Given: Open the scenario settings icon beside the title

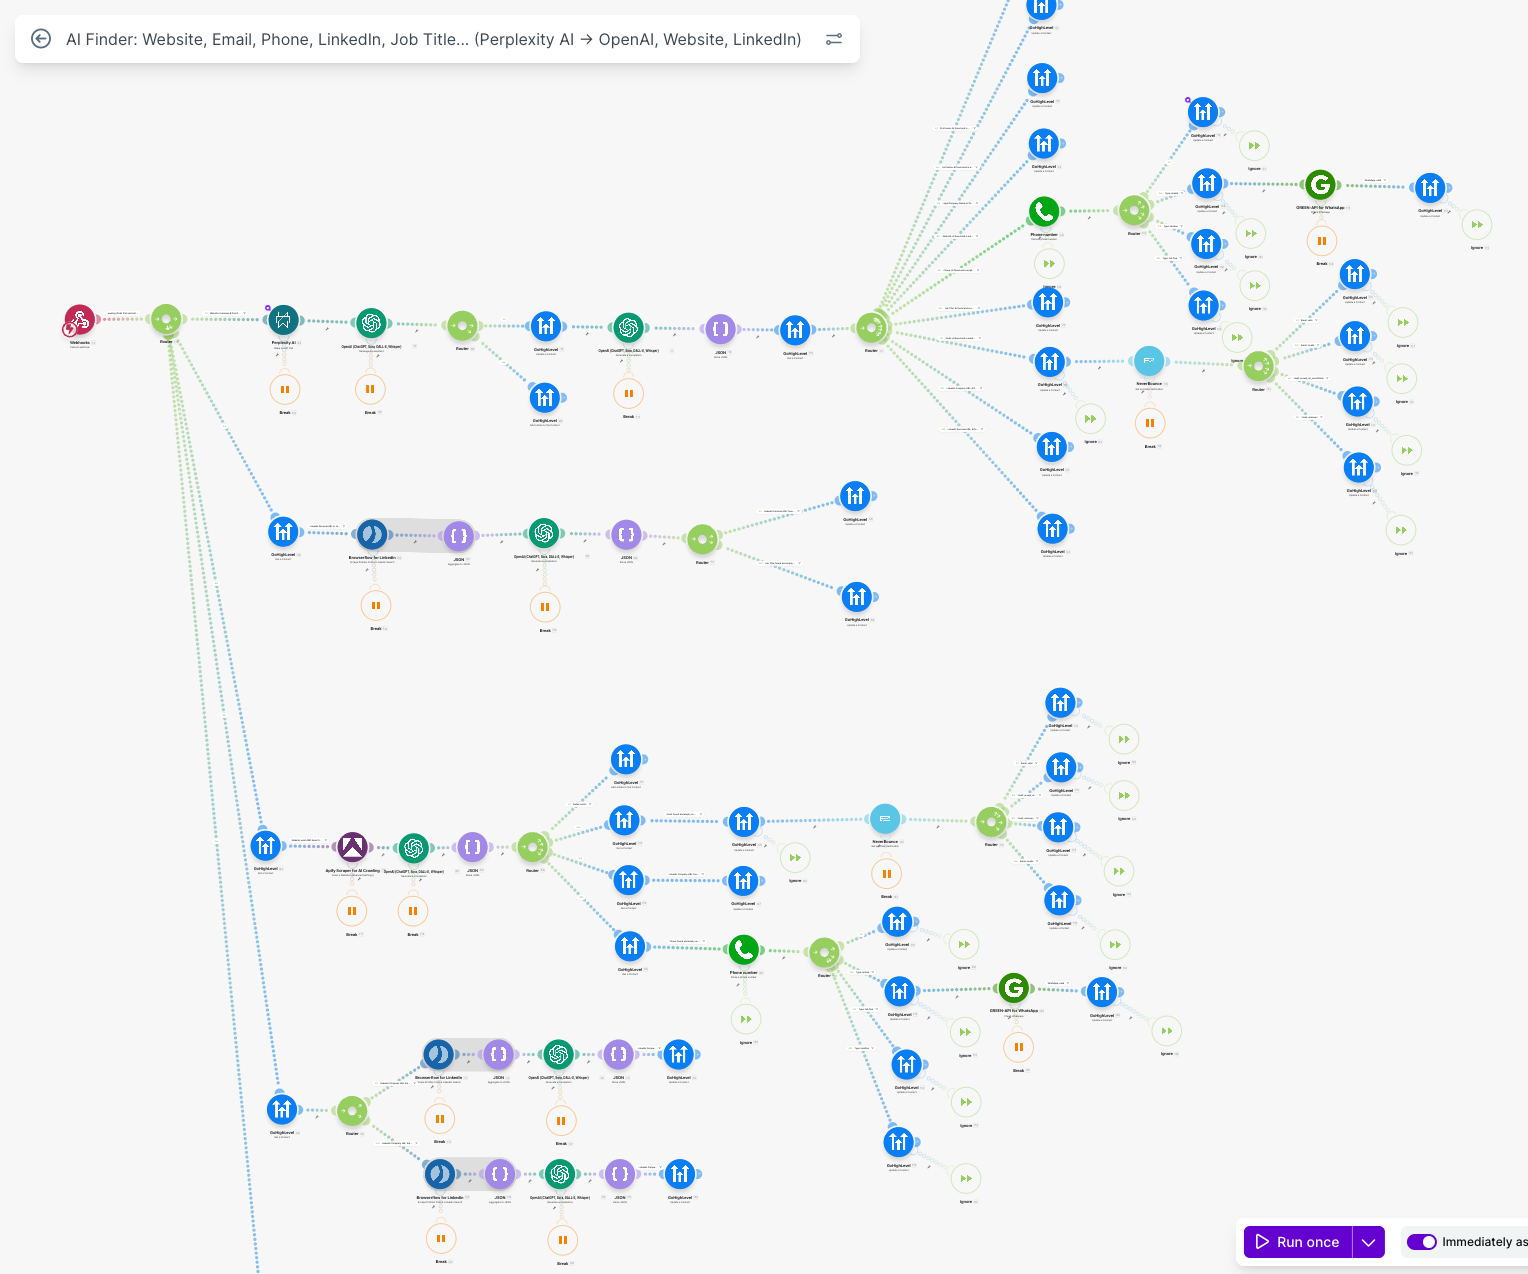Looking at the screenshot, I should click(x=834, y=39).
